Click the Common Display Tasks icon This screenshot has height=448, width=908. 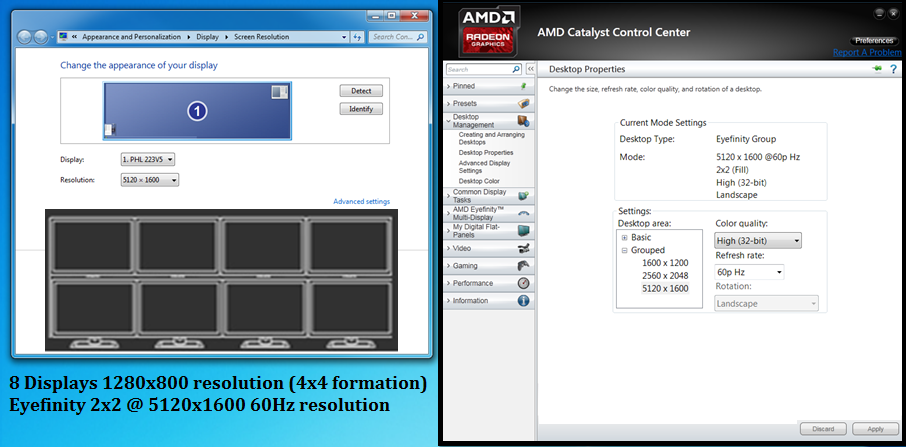coord(523,196)
